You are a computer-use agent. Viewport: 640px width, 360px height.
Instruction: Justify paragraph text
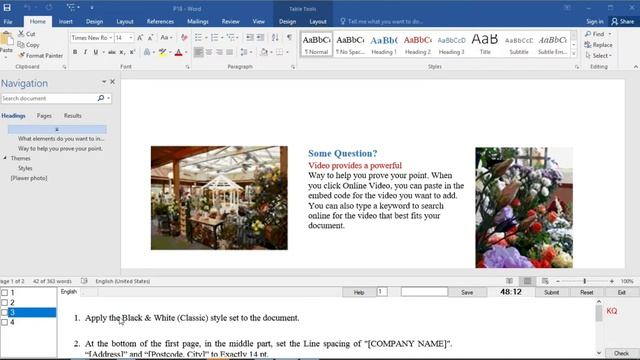(229, 52)
